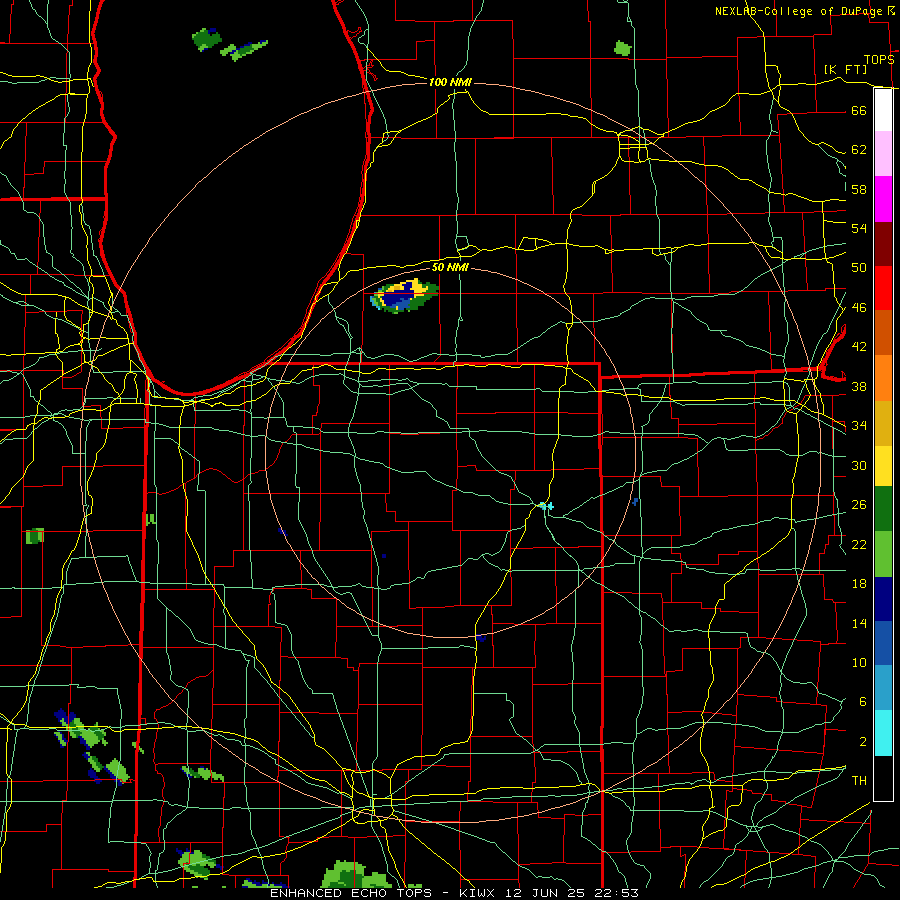Select the legend value 34
This screenshot has height=900, width=900.
(859, 426)
